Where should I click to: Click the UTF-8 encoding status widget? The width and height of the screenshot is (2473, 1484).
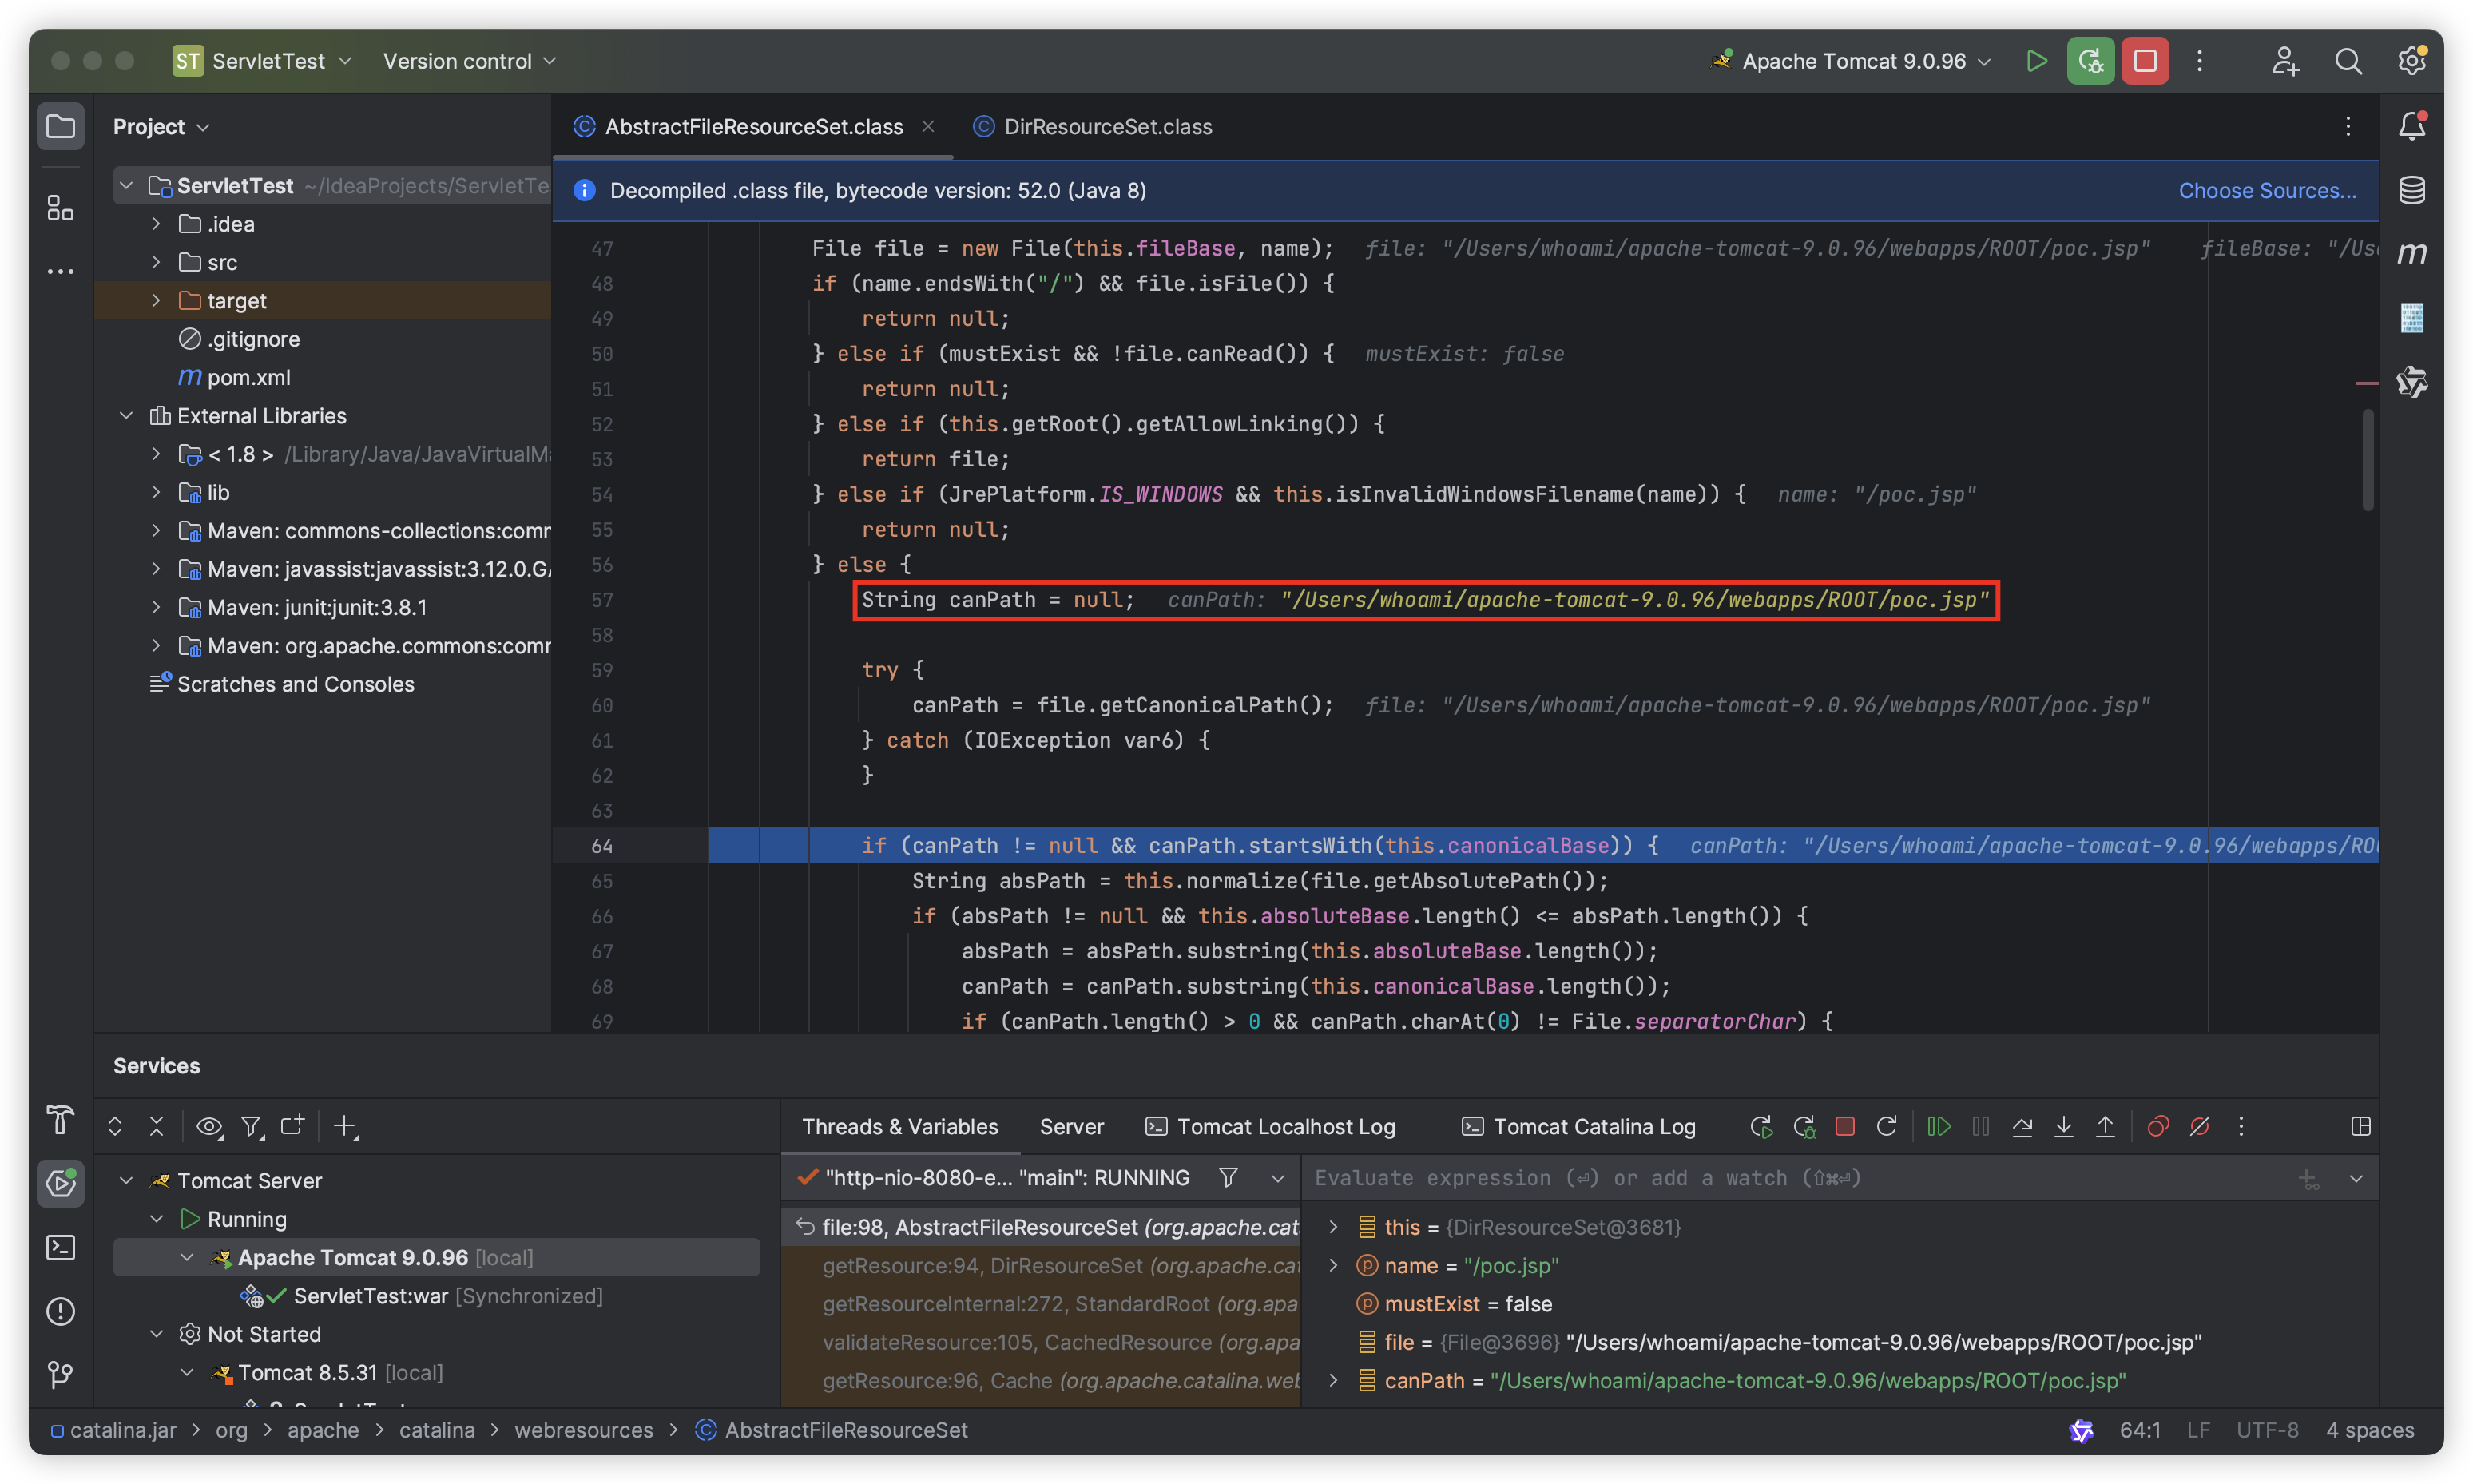2267,1430
